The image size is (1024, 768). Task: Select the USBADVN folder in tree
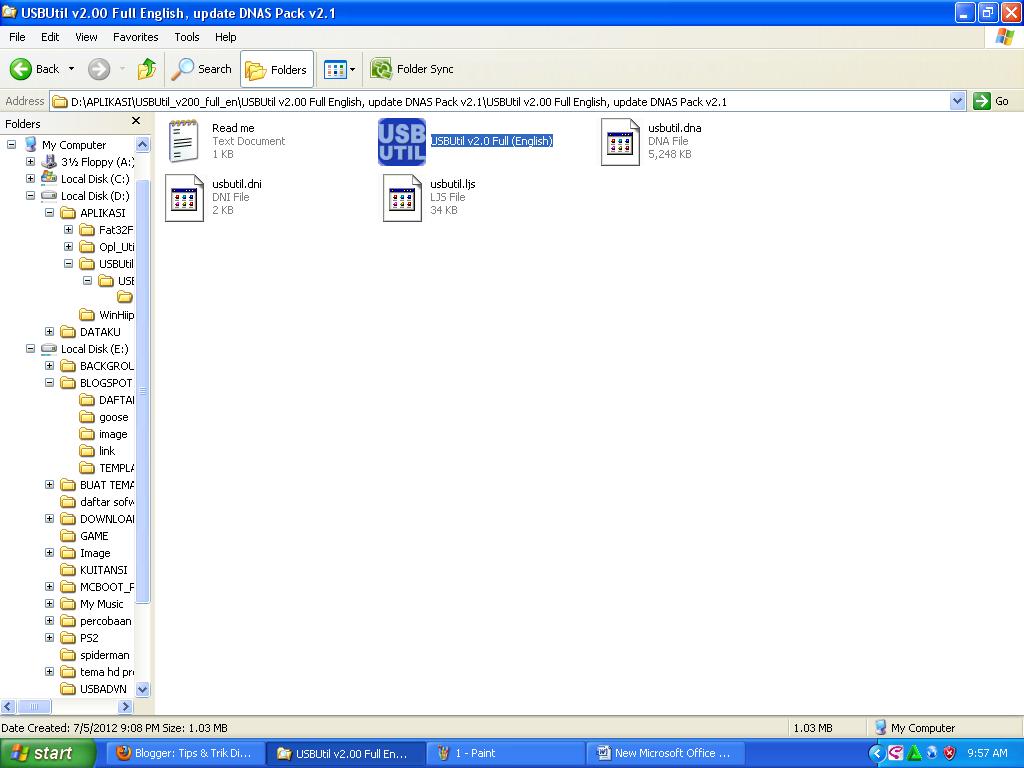tap(93, 689)
